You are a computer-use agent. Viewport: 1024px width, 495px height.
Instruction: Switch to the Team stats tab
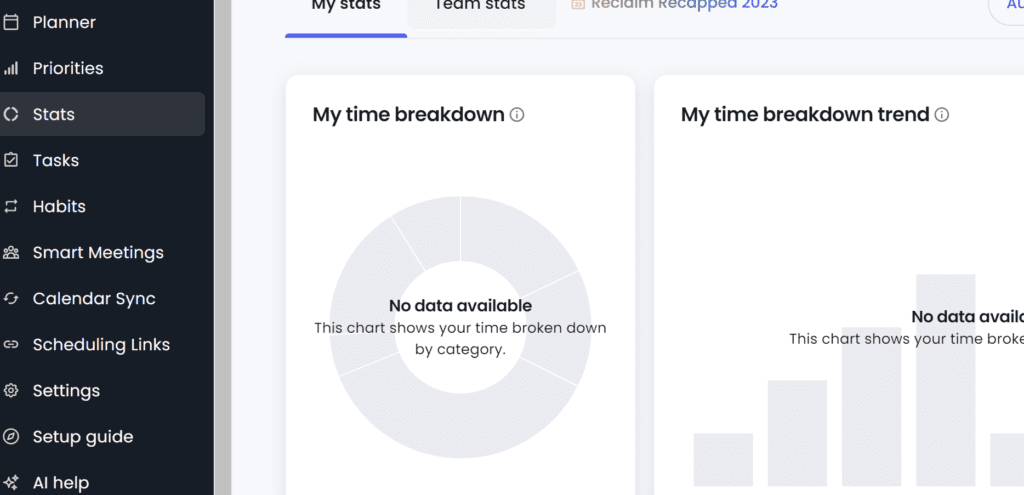(x=481, y=8)
